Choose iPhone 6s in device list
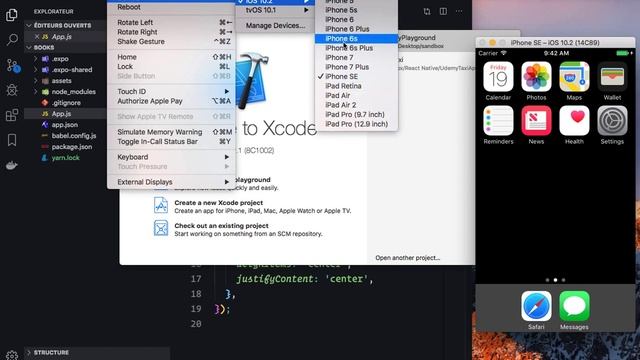The width and height of the screenshot is (640, 360). tap(356, 38)
